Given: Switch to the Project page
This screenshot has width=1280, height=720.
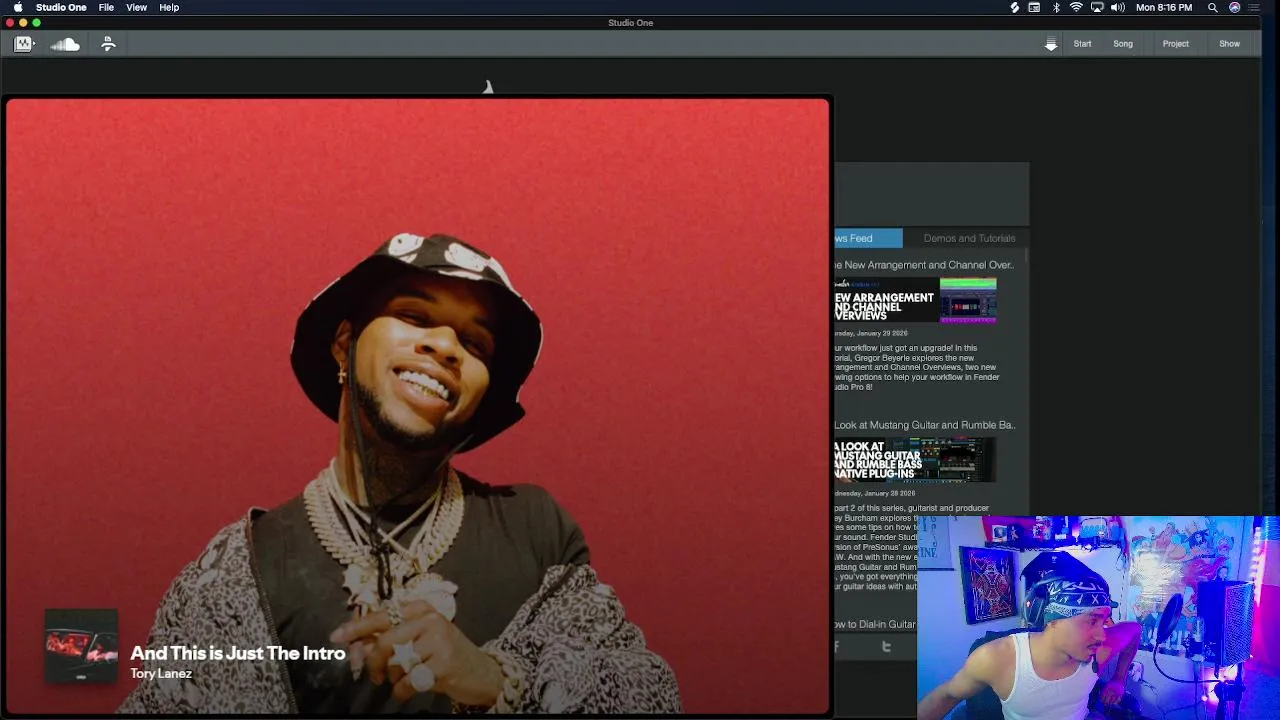Looking at the screenshot, I should pos(1175,44).
